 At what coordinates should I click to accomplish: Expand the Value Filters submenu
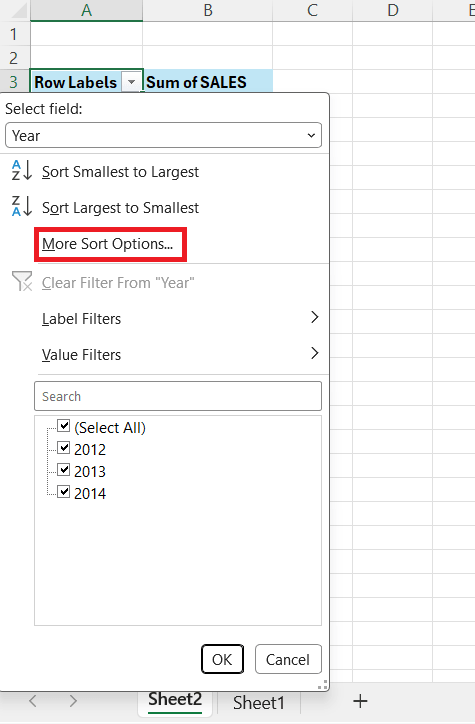click(180, 354)
